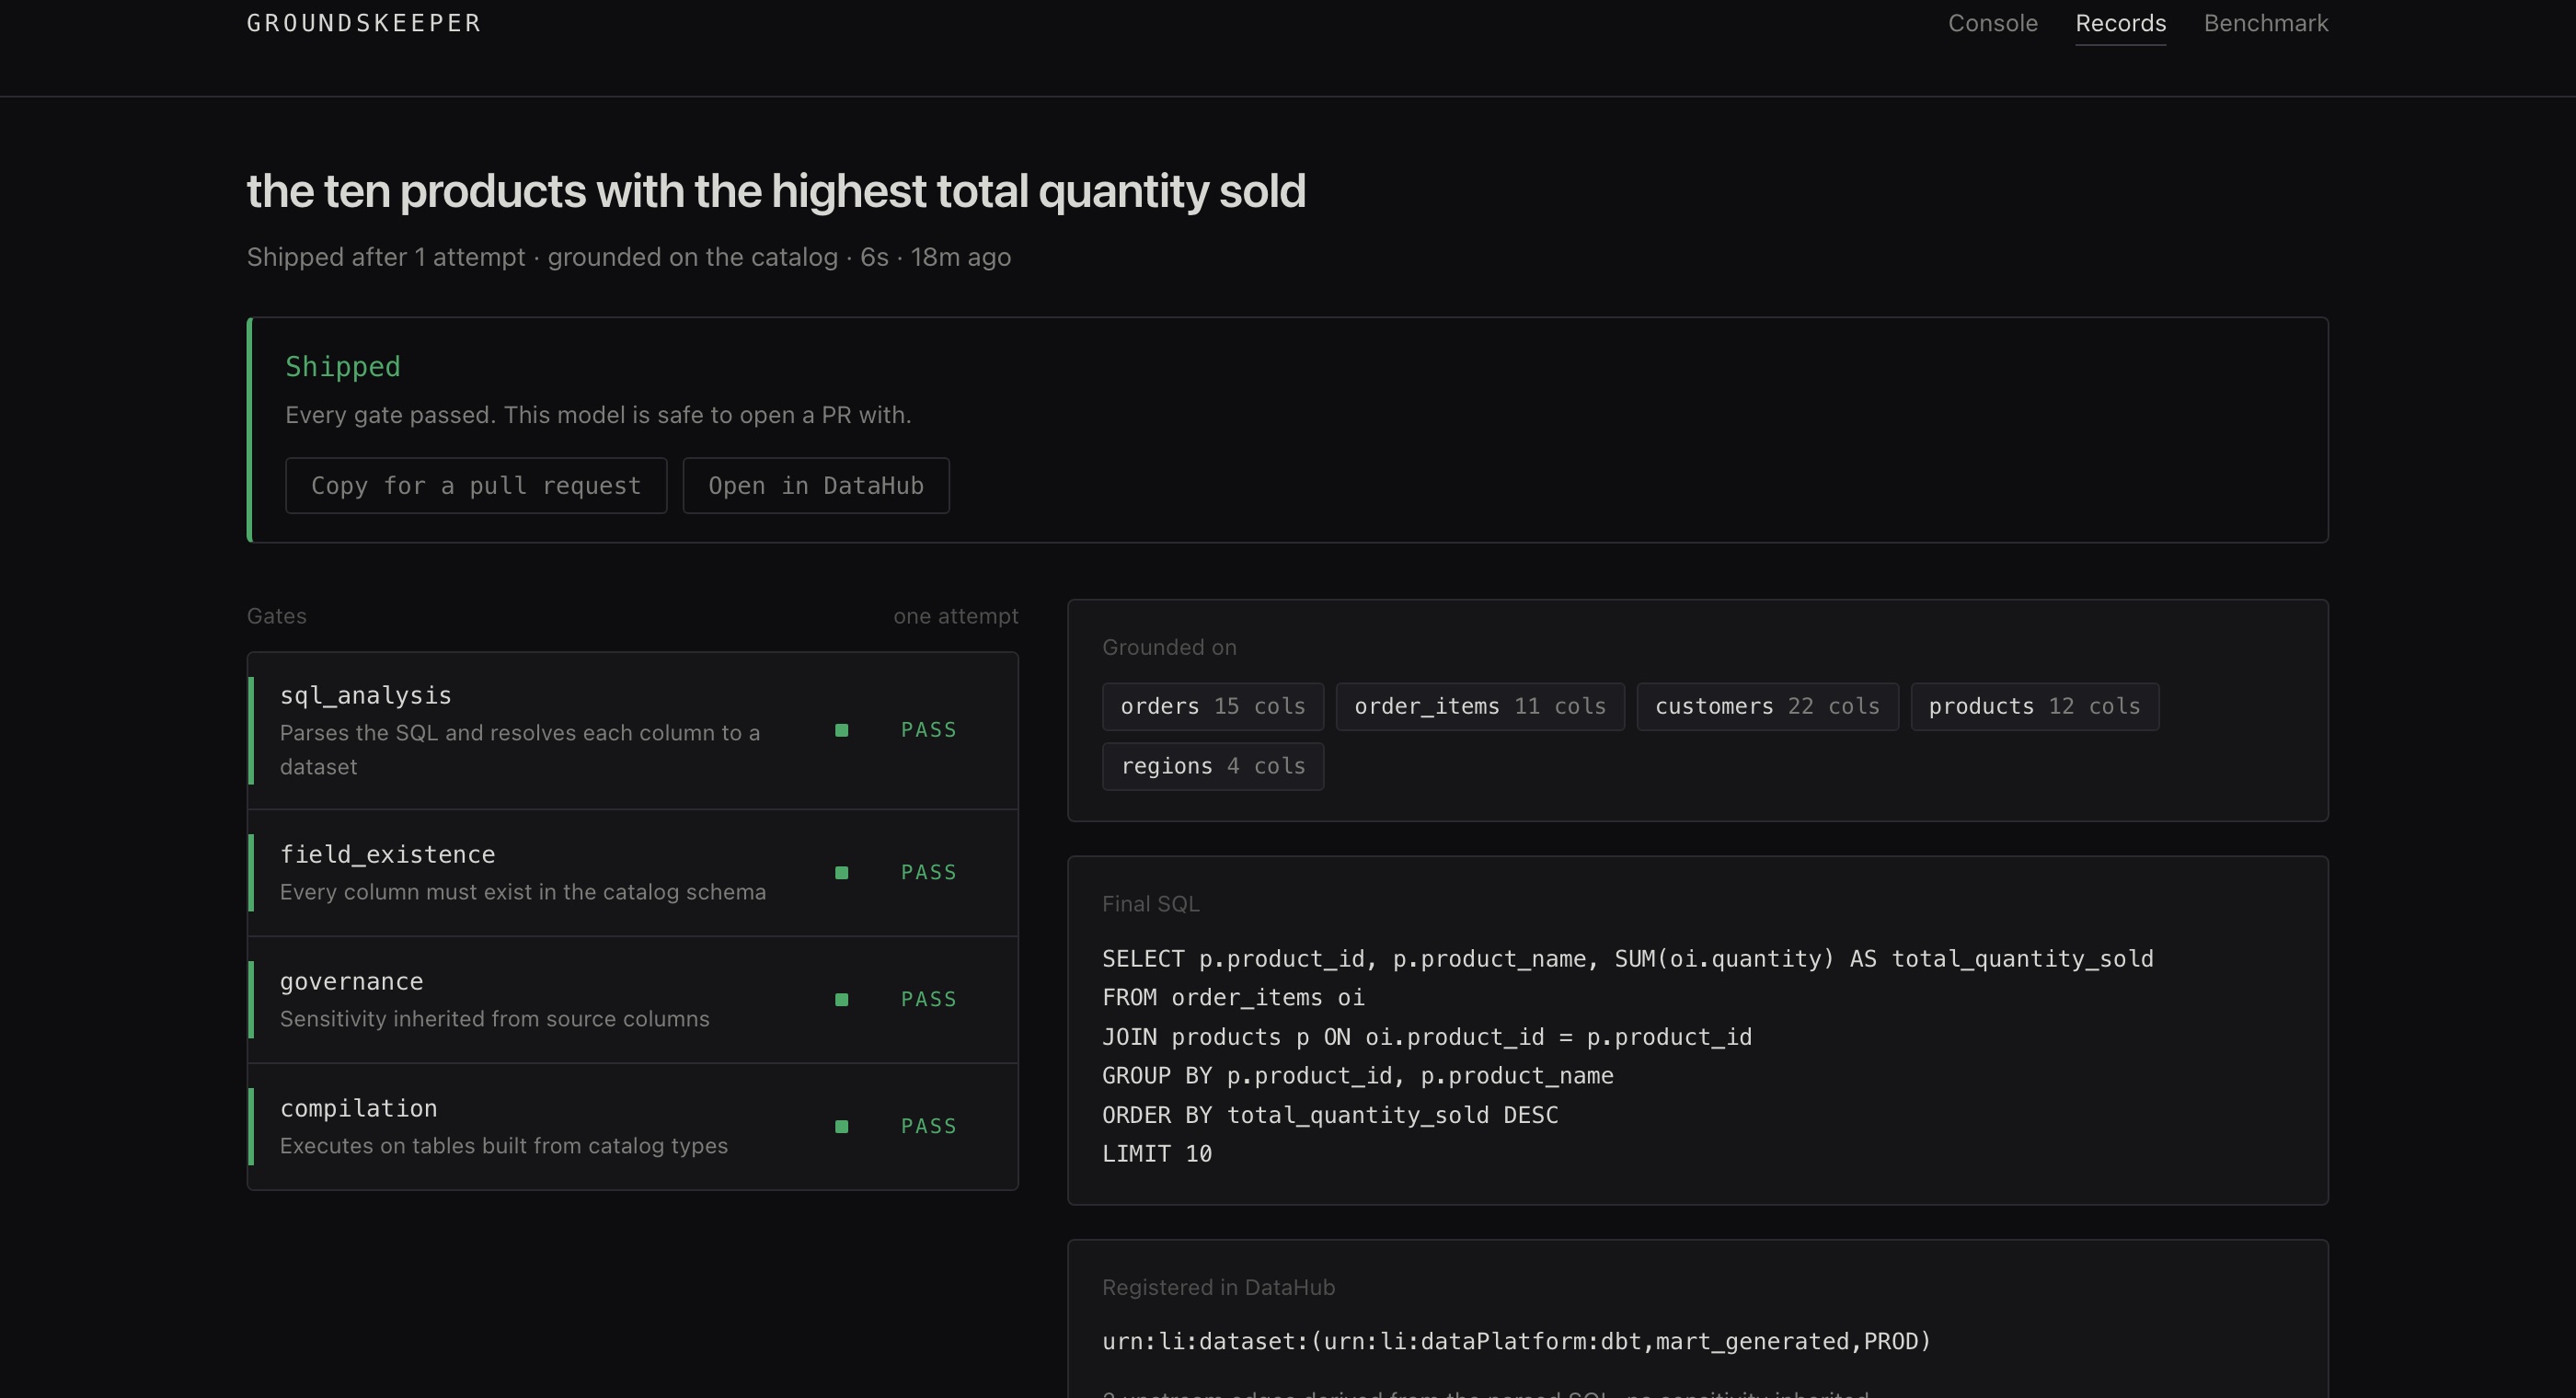
Task: Click 'Registered in DataHub' heading
Action: pos(1218,1288)
